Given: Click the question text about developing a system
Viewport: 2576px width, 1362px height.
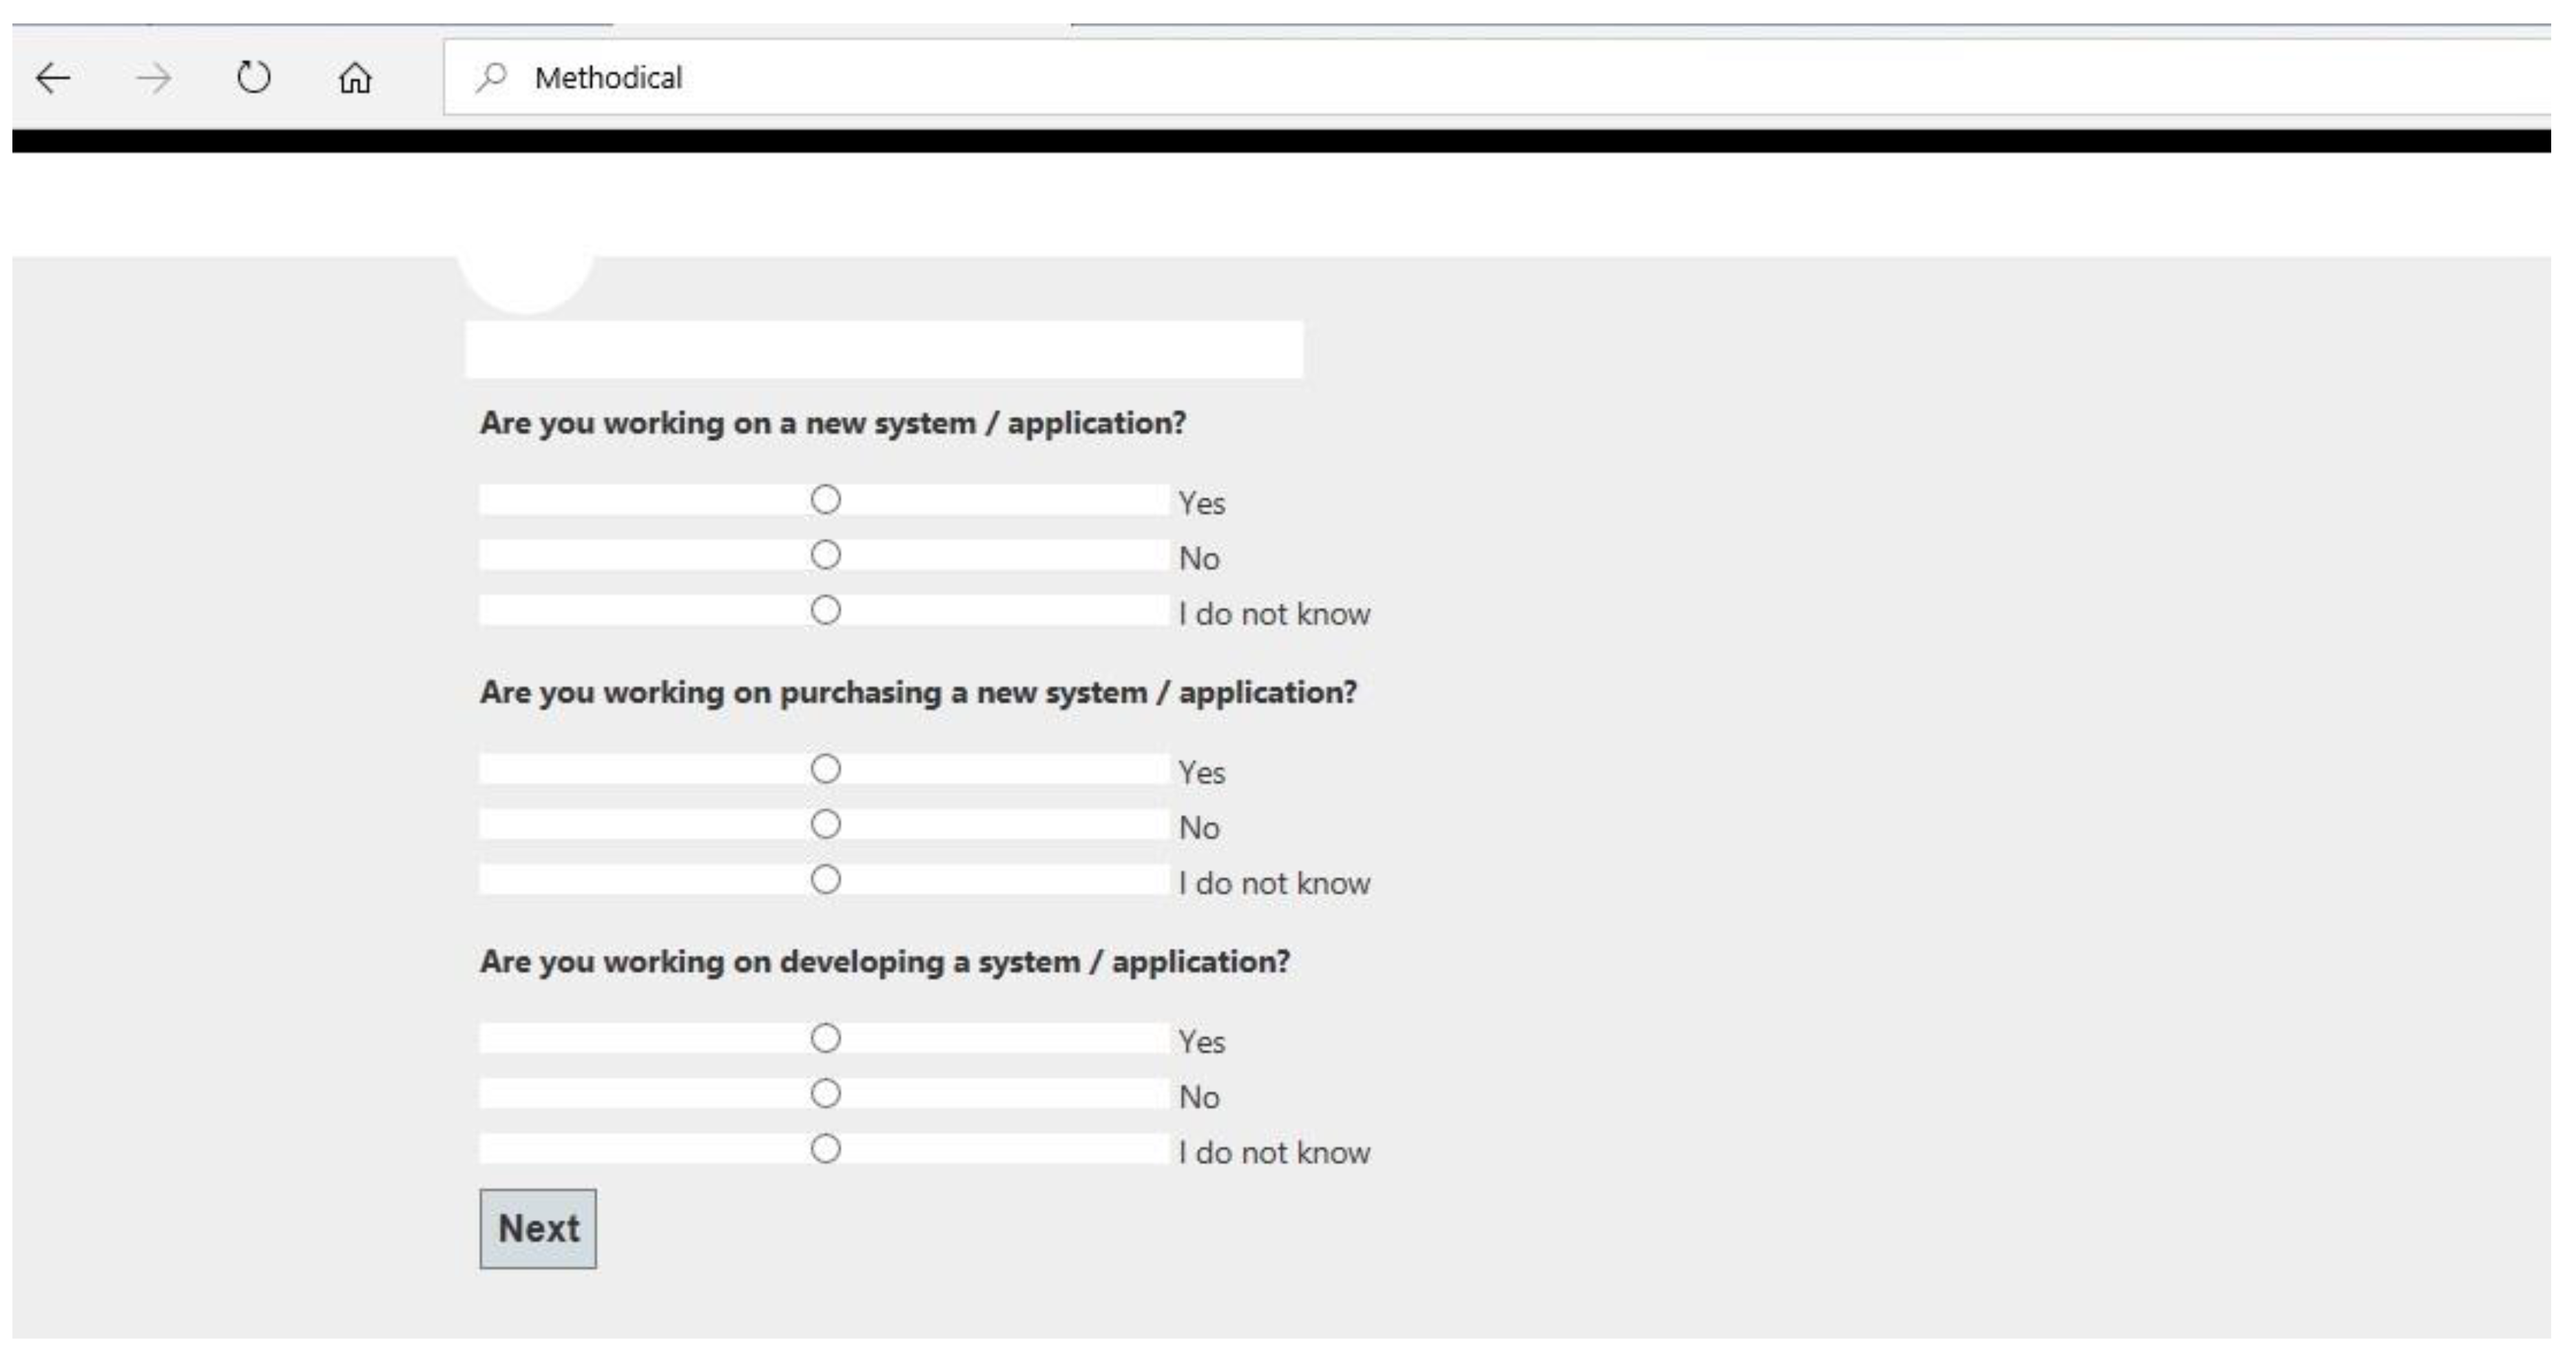Looking at the screenshot, I should coord(885,962).
